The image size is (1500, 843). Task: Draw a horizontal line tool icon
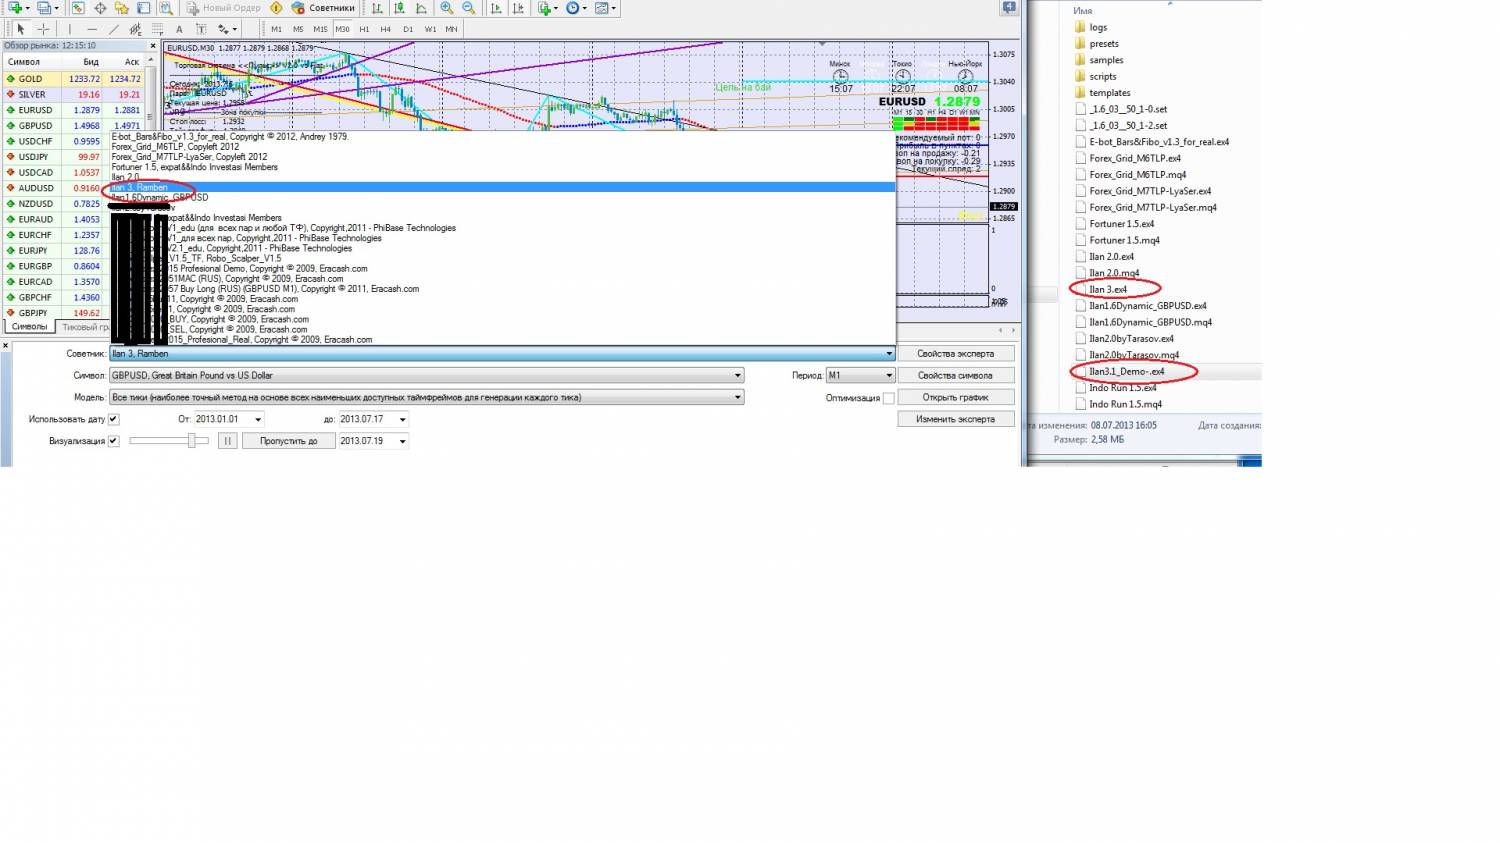pyautogui.click(x=92, y=29)
